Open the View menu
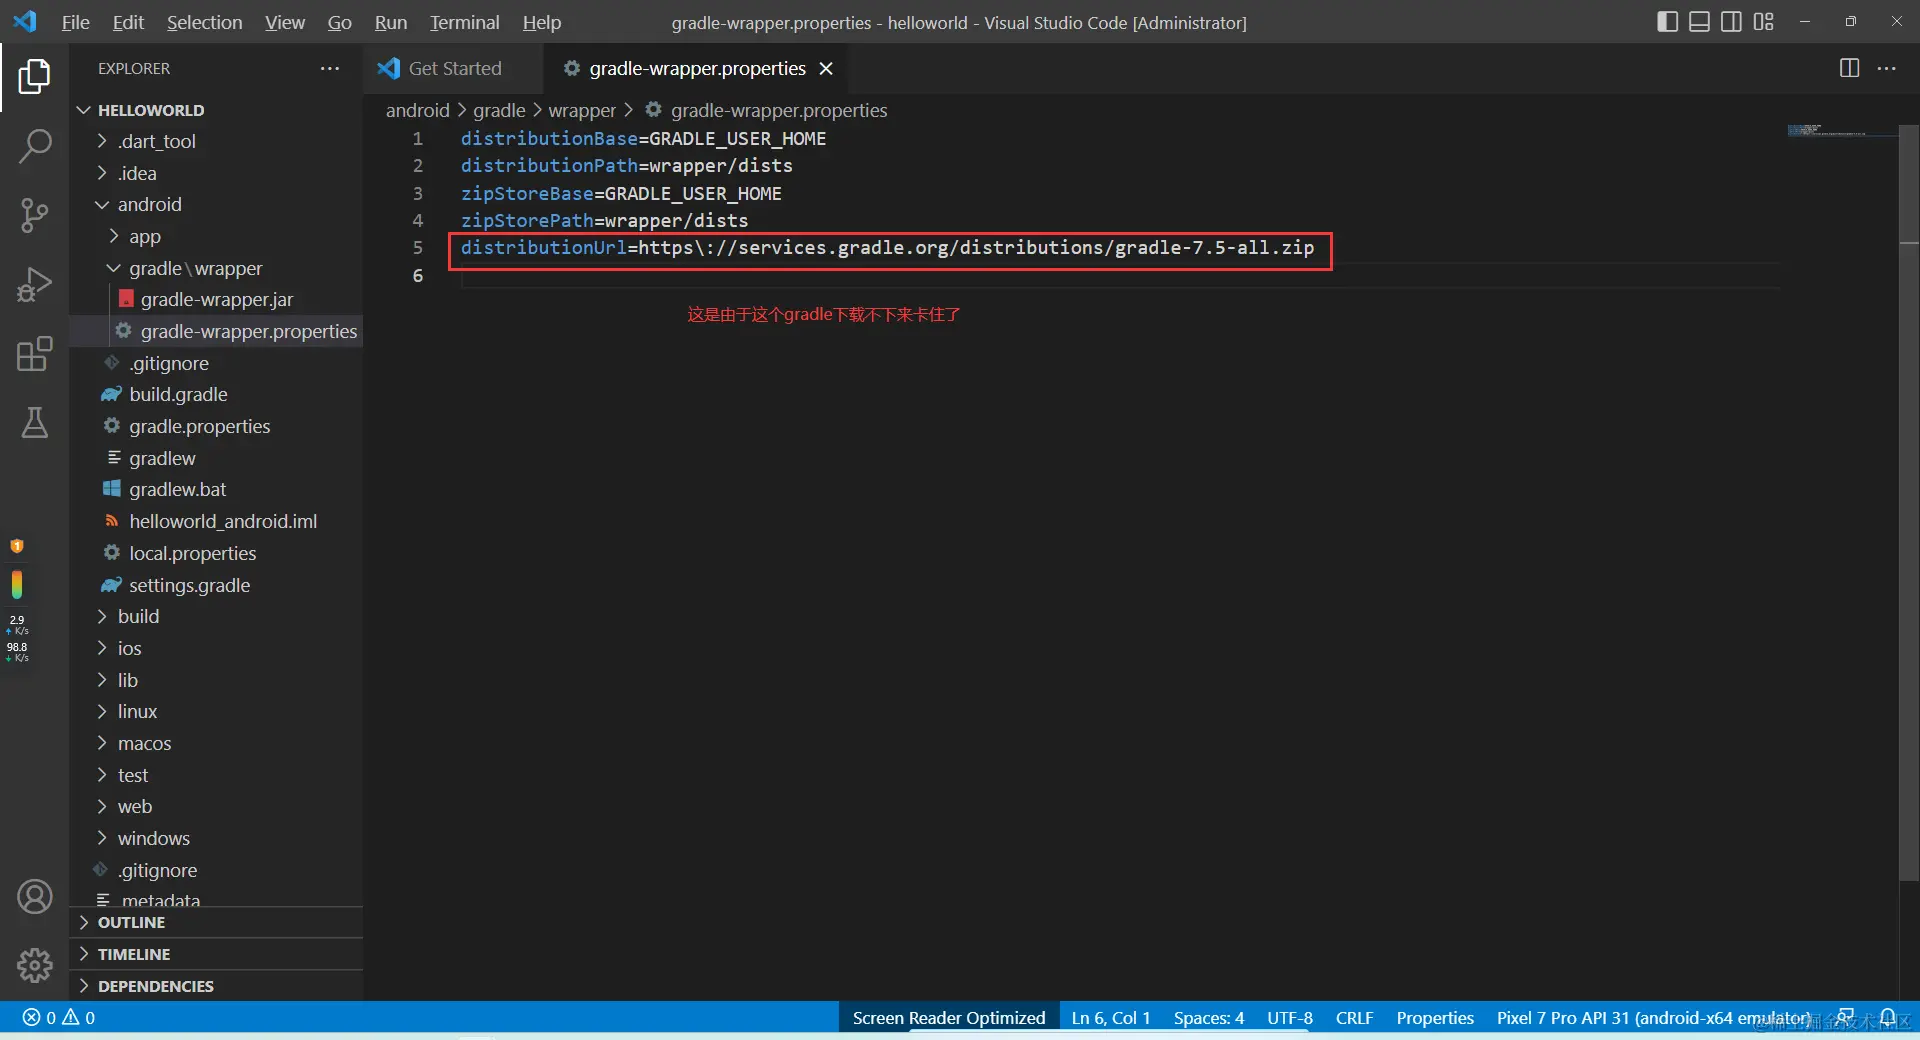Image resolution: width=1920 pixels, height=1040 pixels. pos(285,22)
